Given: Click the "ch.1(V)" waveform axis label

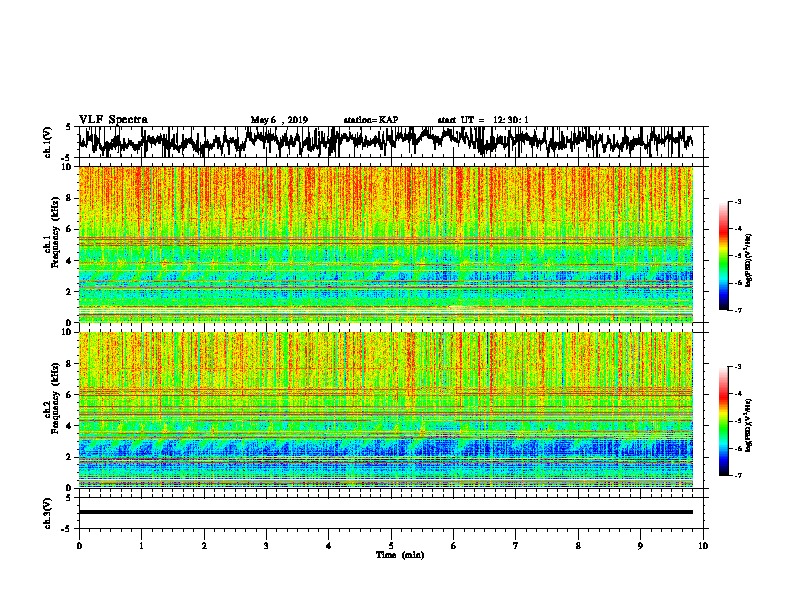Looking at the screenshot, I should (47, 142).
